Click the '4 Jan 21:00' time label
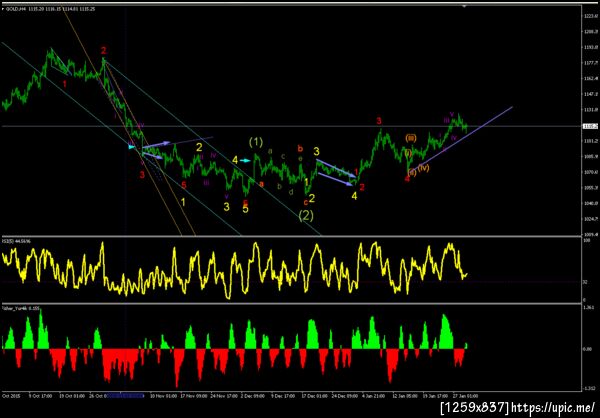This screenshot has width=600, height=418. [374, 395]
